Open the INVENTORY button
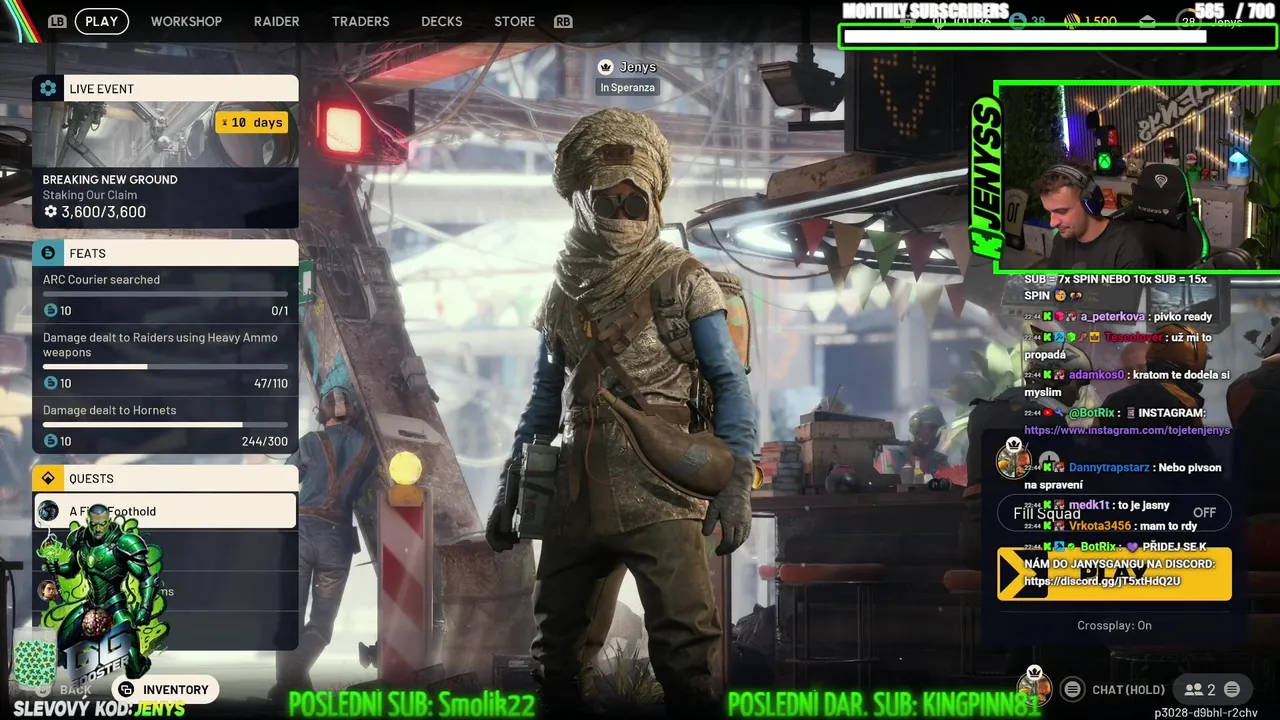1280x720 pixels. coord(163,689)
